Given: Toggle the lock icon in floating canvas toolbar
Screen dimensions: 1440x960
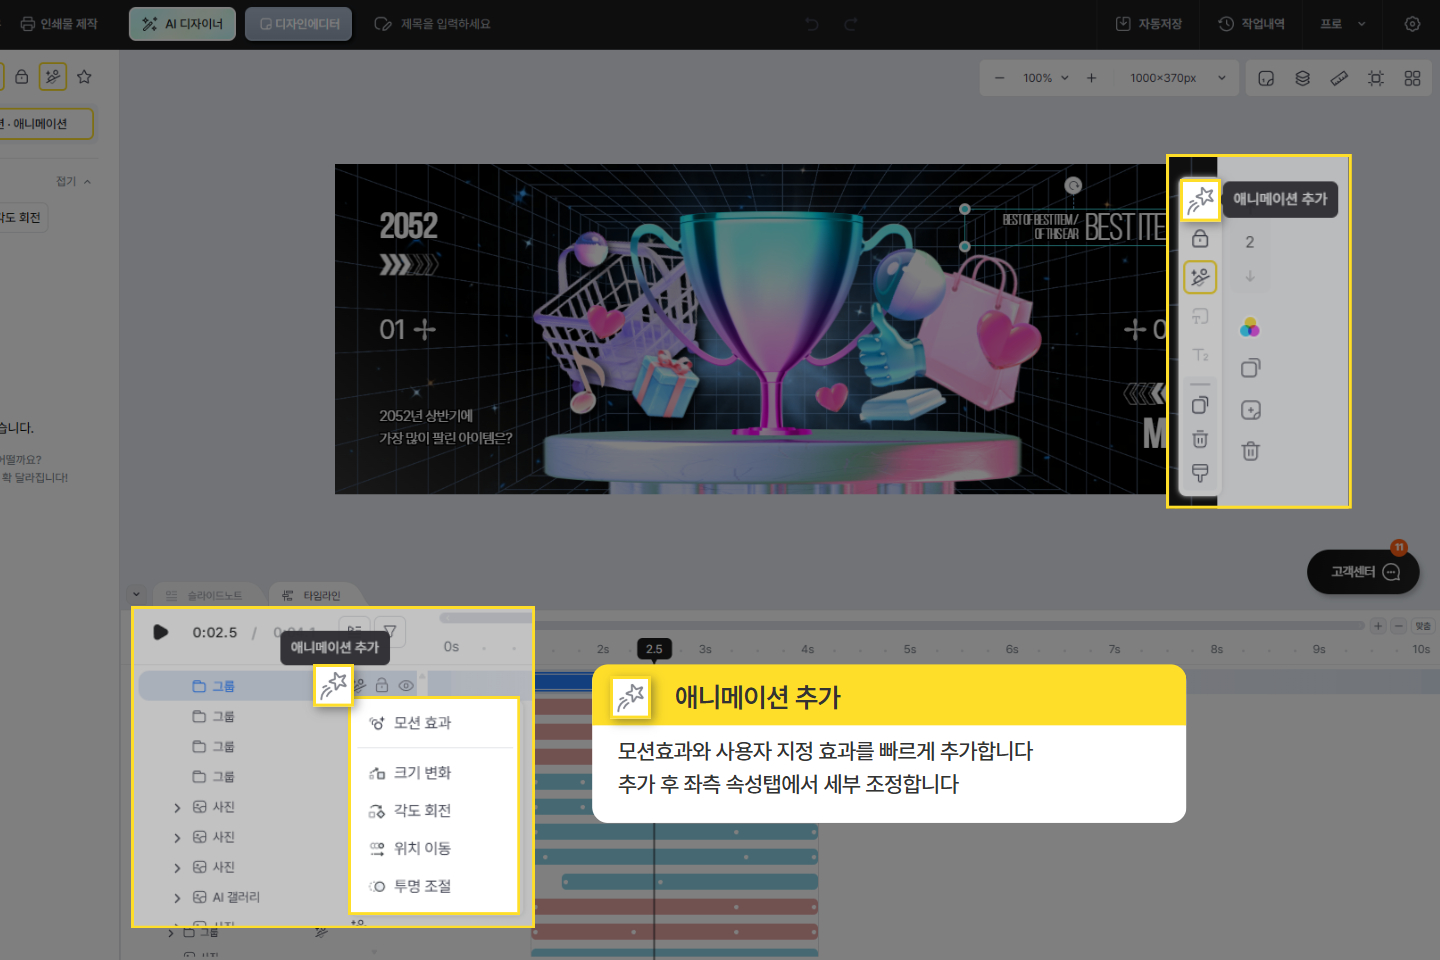Looking at the screenshot, I should pyautogui.click(x=1200, y=239).
